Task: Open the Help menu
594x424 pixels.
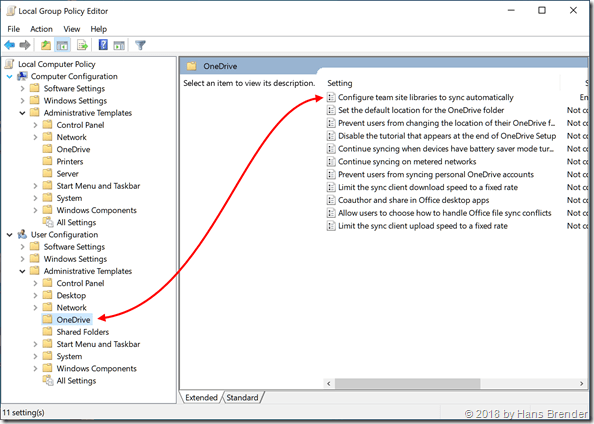Action: [x=98, y=29]
